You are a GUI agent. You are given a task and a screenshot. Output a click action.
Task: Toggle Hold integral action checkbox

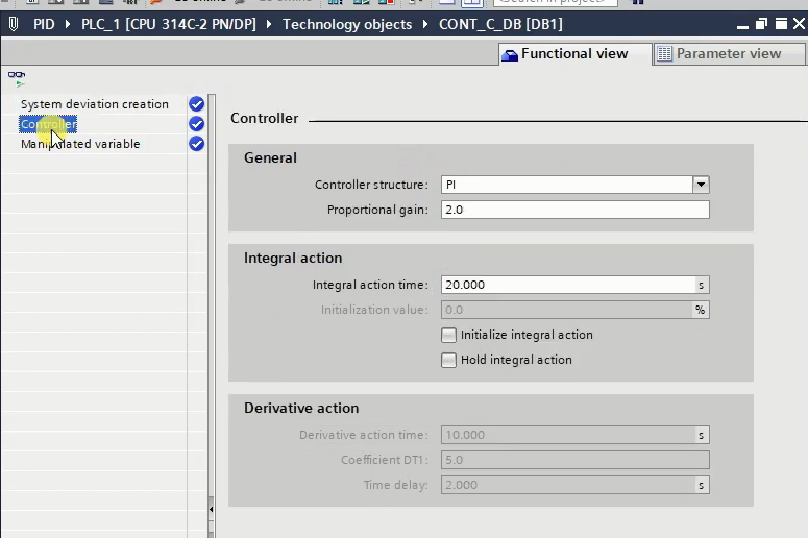tap(449, 360)
